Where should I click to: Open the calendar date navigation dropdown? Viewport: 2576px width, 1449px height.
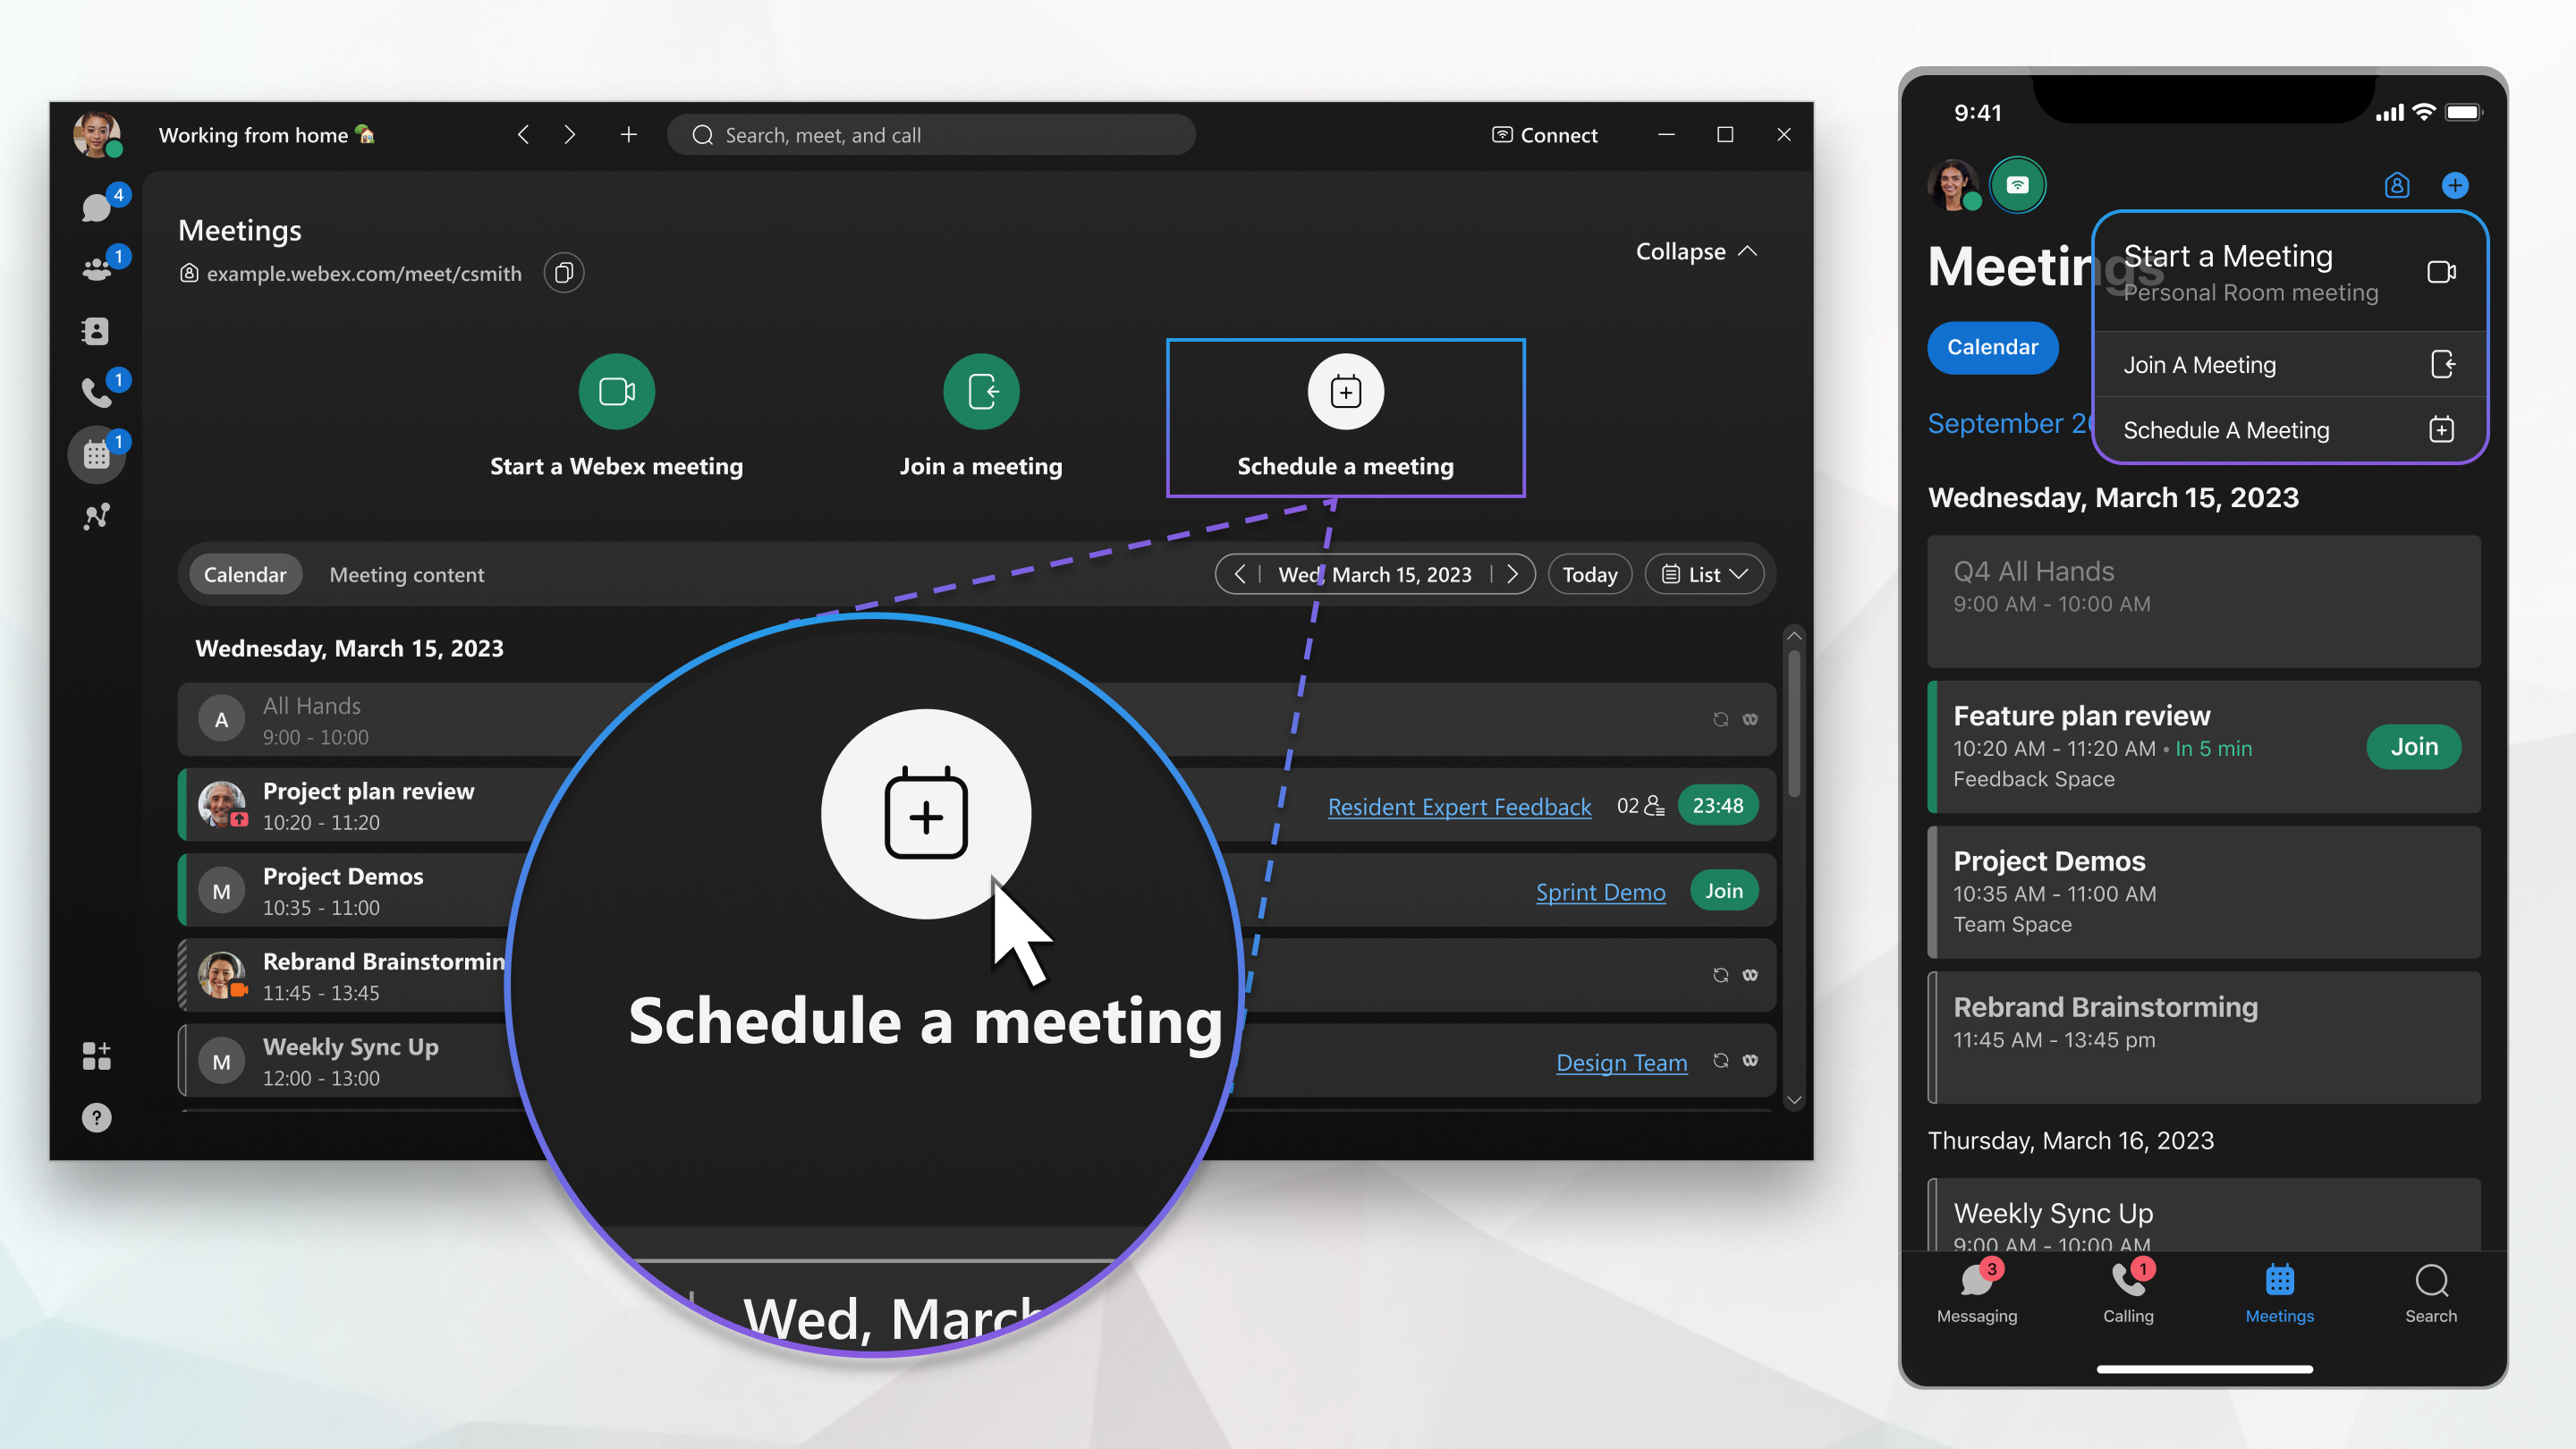tap(1377, 573)
